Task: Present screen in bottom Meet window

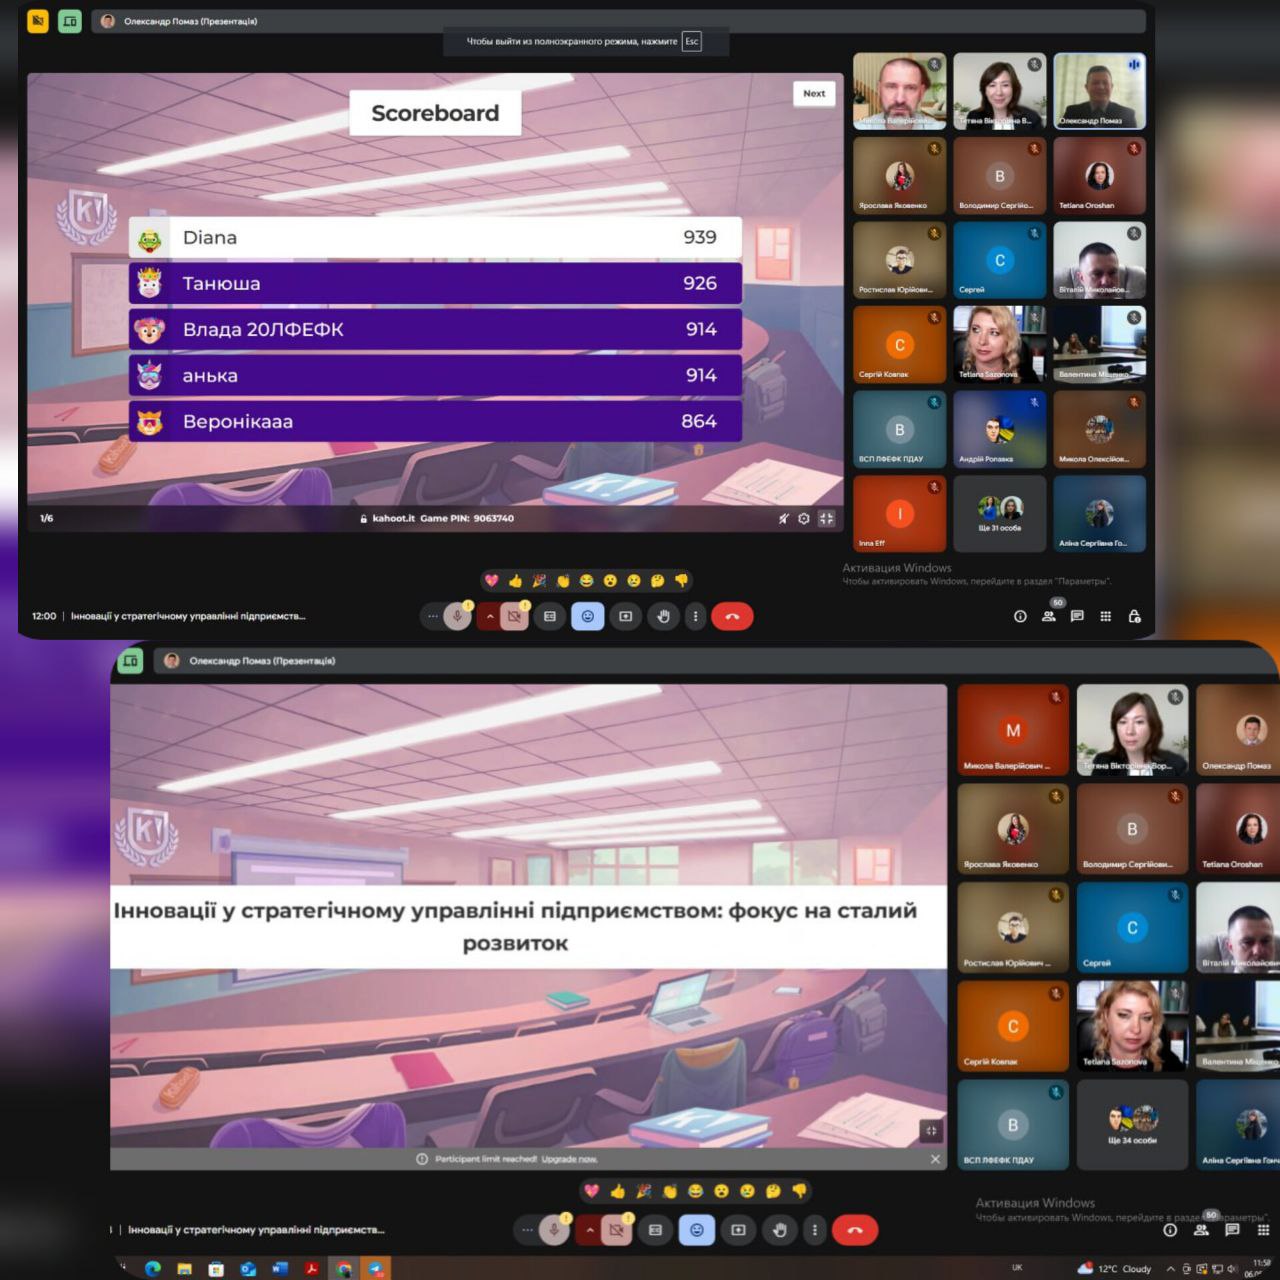Action: click(x=738, y=1230)
